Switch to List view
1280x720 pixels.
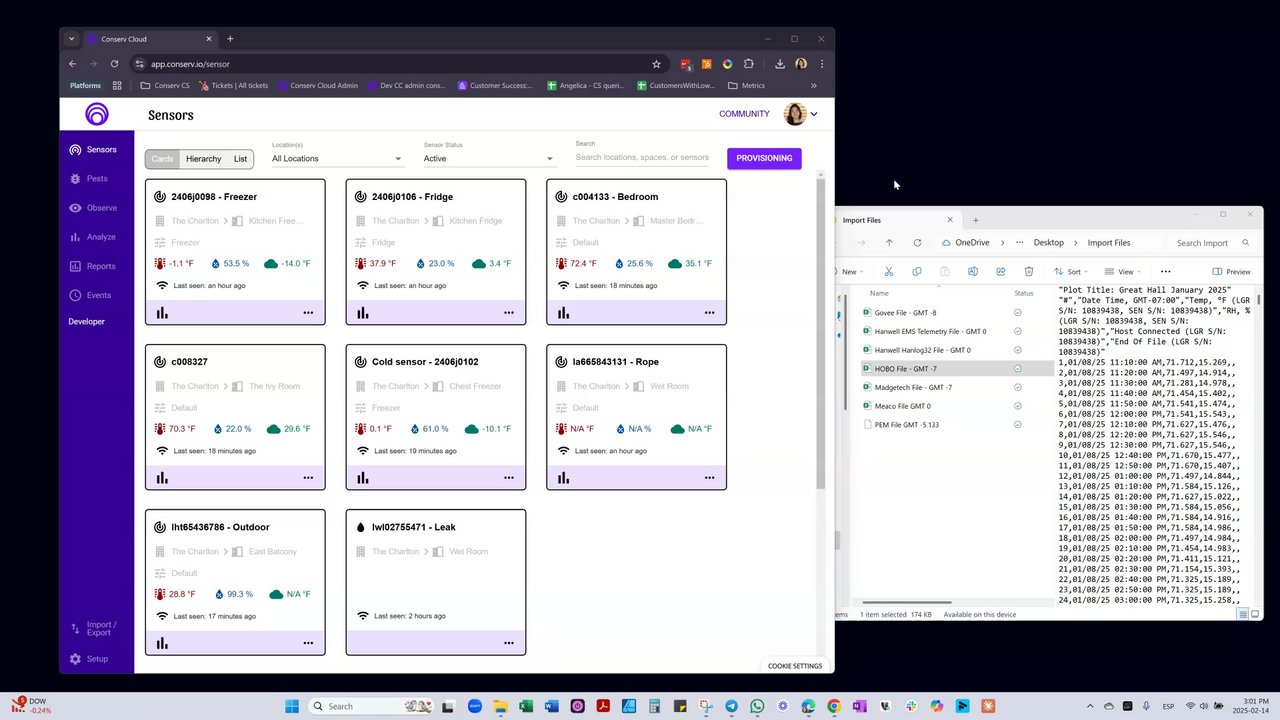click(240, 159)
